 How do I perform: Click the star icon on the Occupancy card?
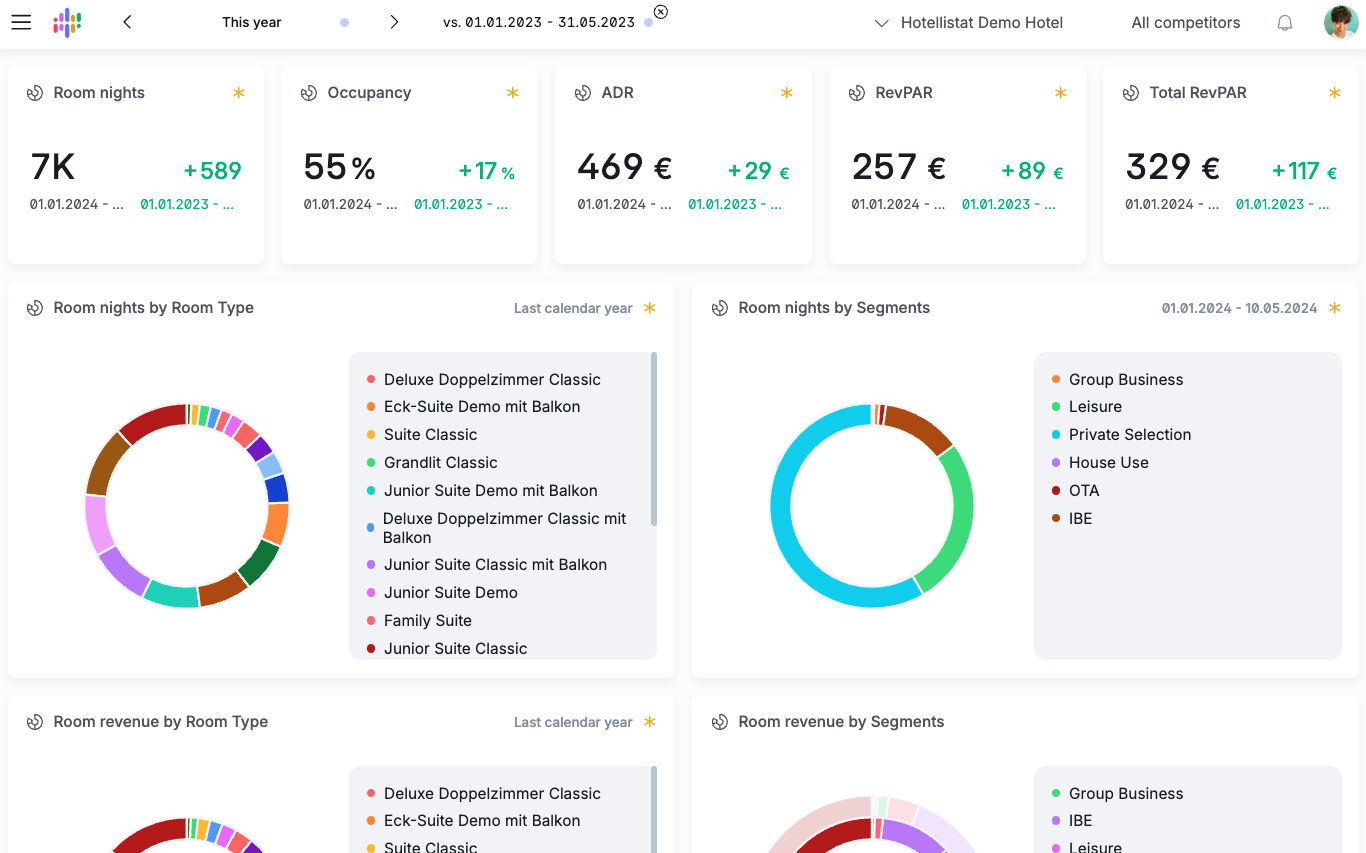512,92
